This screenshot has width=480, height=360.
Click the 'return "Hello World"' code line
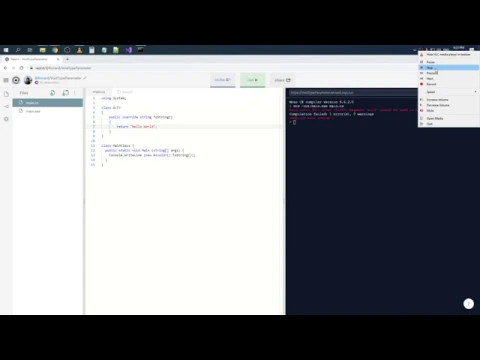pos(137,127)
